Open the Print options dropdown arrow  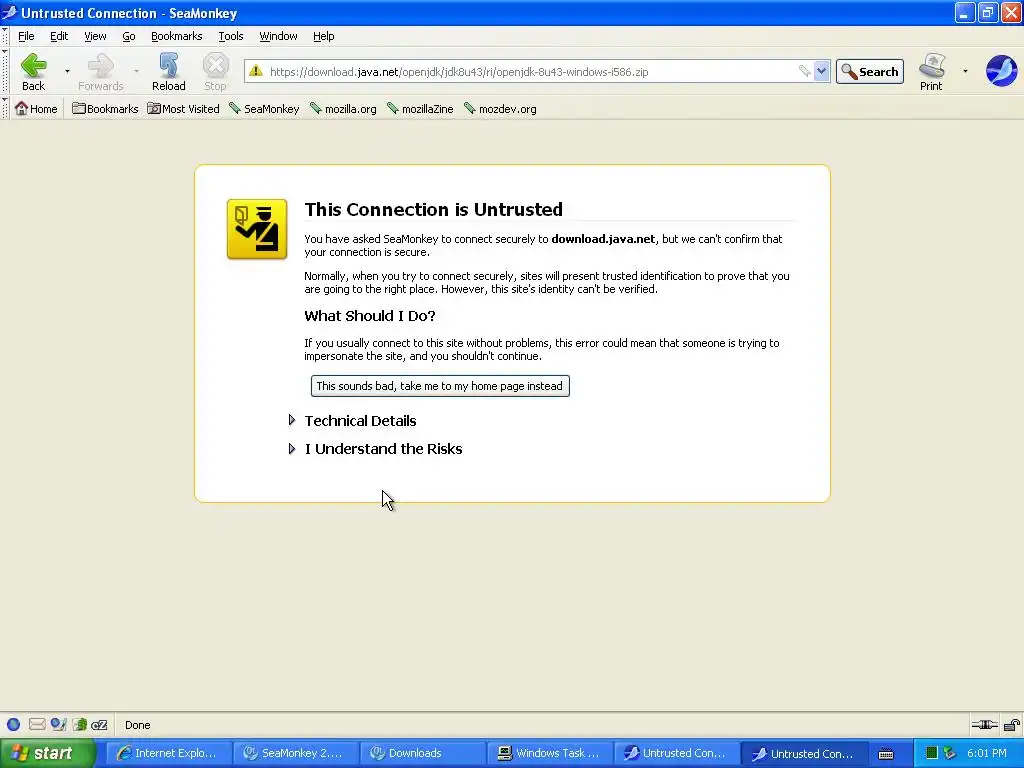(x=965, y=71)
